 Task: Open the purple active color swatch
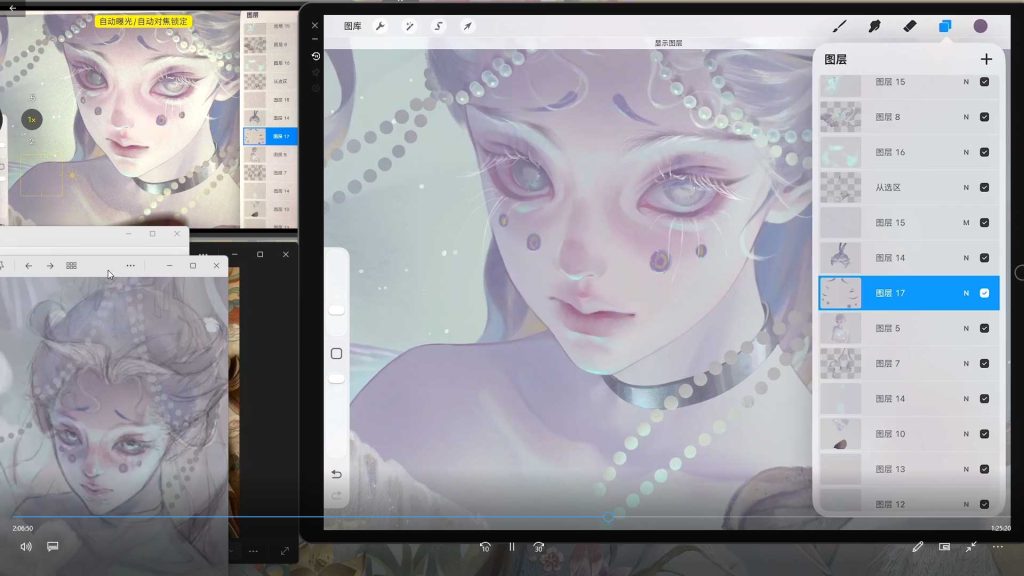(980, 26)
